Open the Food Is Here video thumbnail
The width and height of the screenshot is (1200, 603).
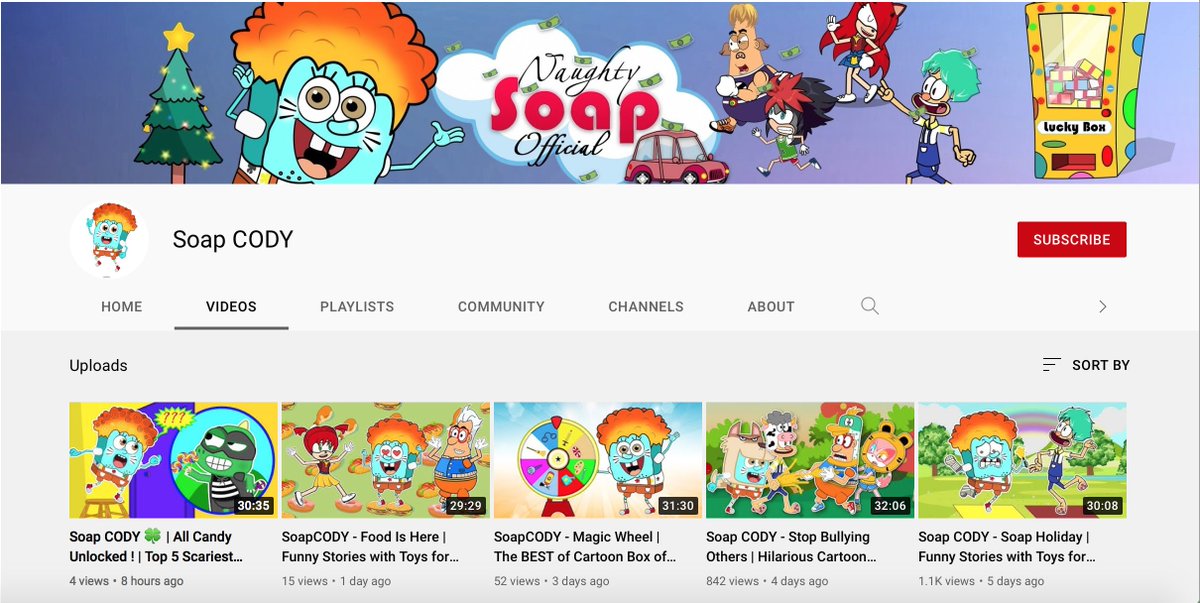[386, 460]
